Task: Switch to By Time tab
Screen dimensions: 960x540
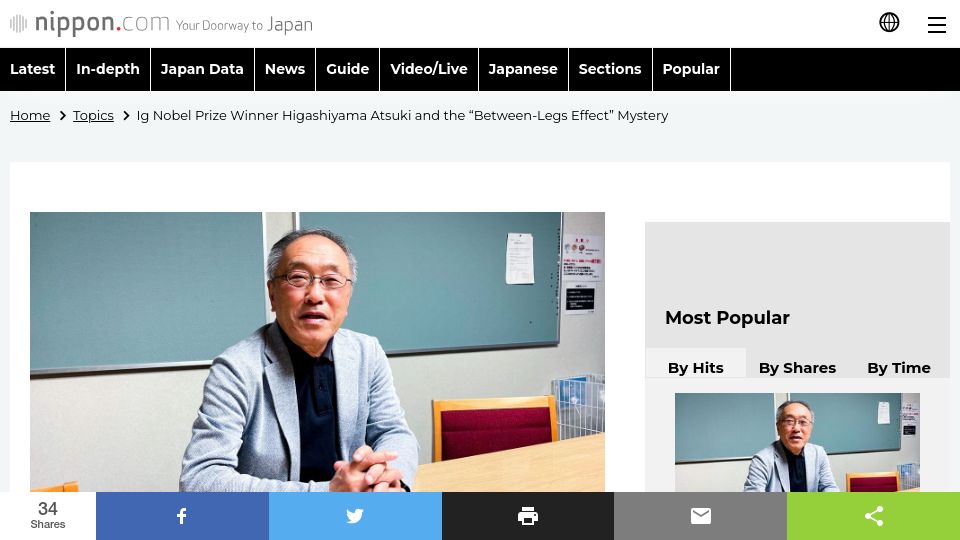Action: tap(899, 367)
